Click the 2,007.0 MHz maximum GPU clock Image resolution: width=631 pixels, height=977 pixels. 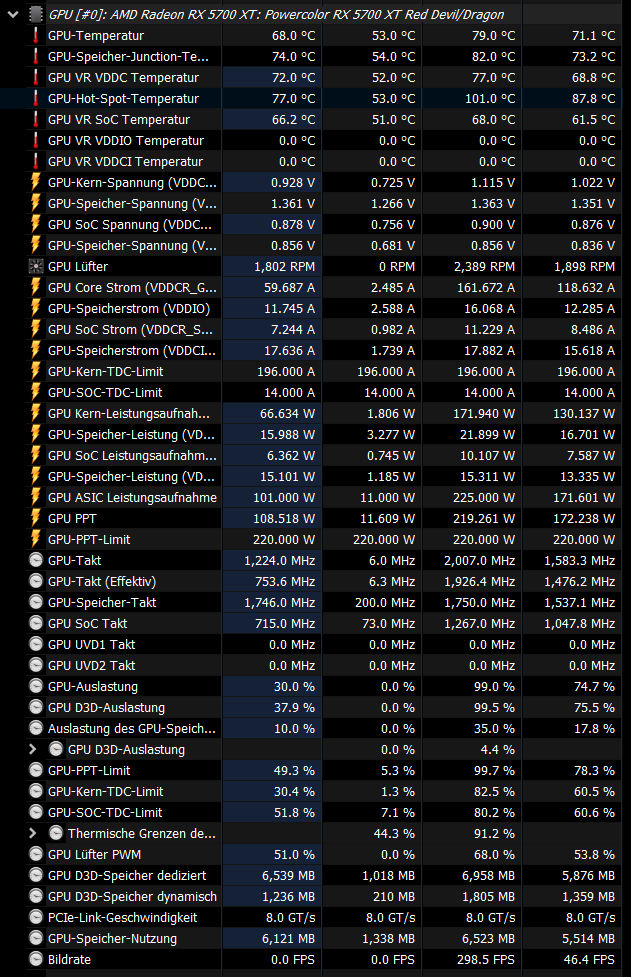point(480,560)
